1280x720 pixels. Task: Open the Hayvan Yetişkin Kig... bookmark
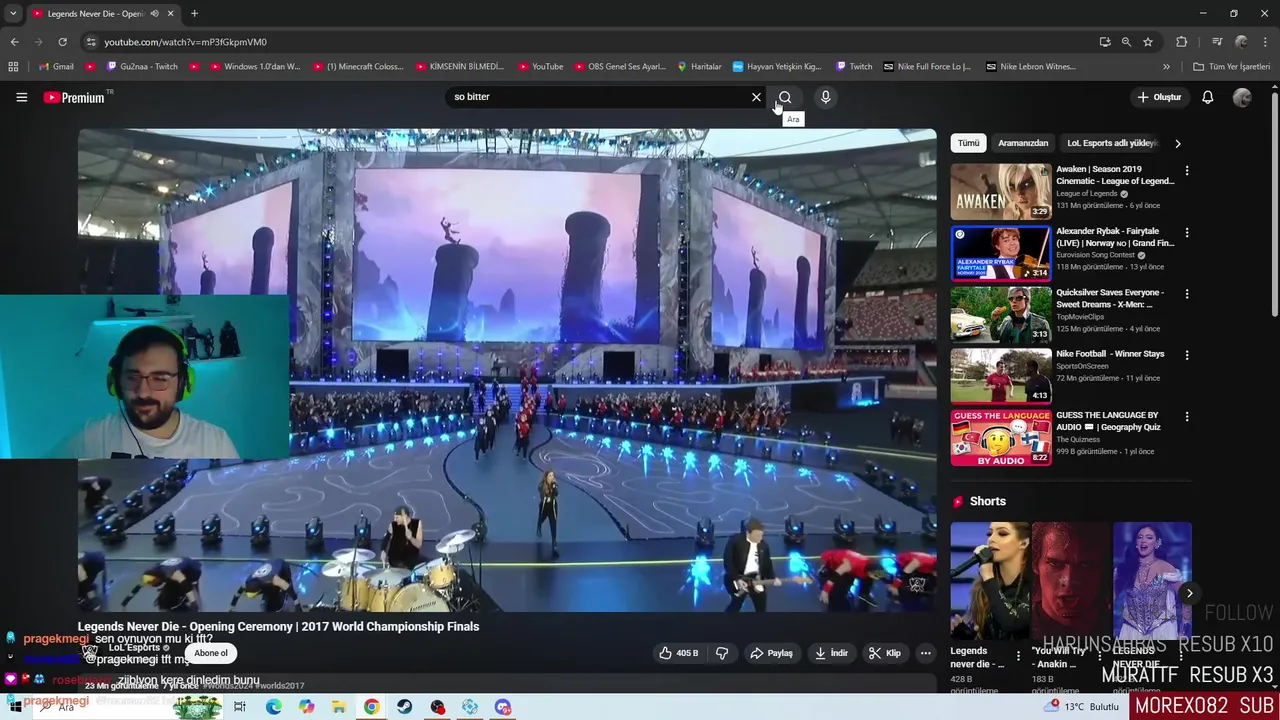[x=777, y=67]
